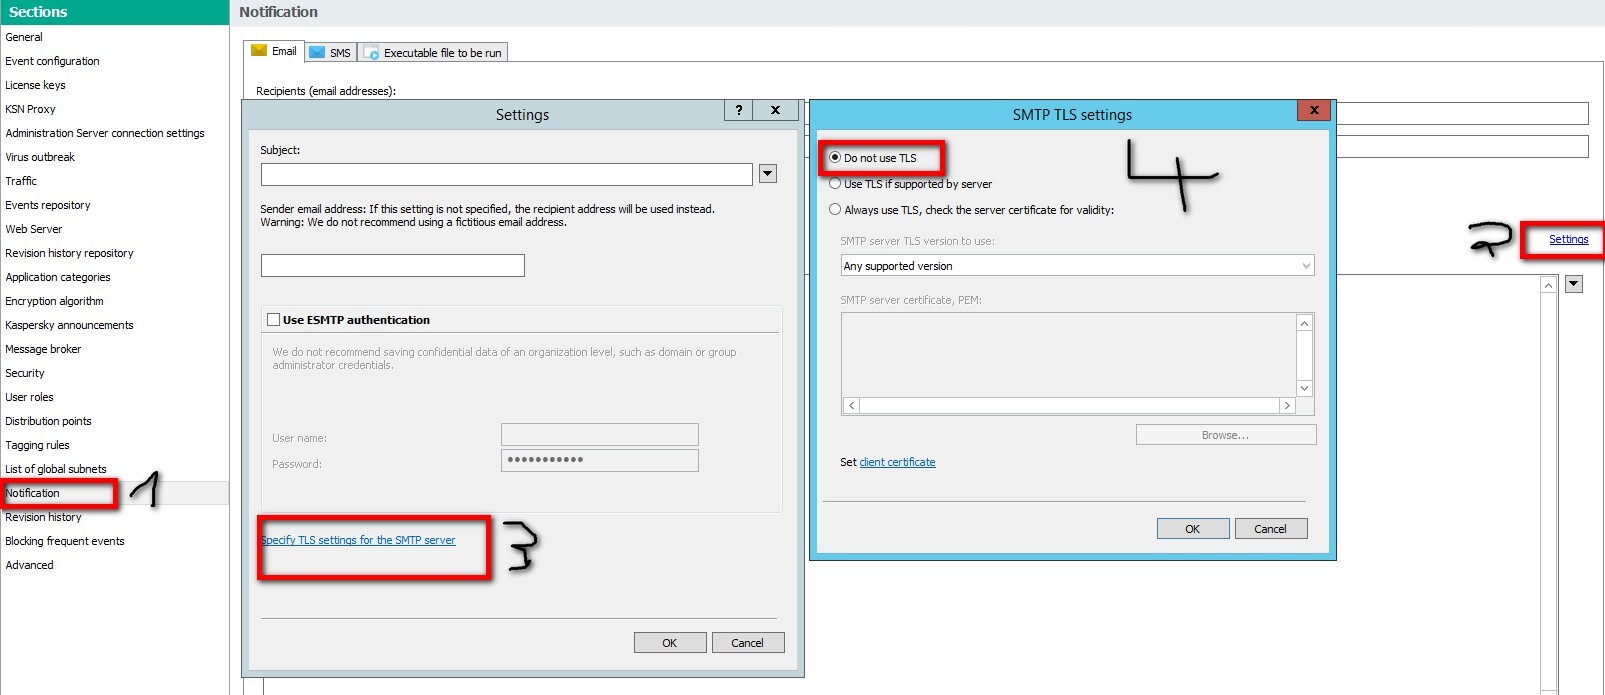Click Cancel in the Settings dialog
Screen dimensions: 1605x695
click(747, 643)
